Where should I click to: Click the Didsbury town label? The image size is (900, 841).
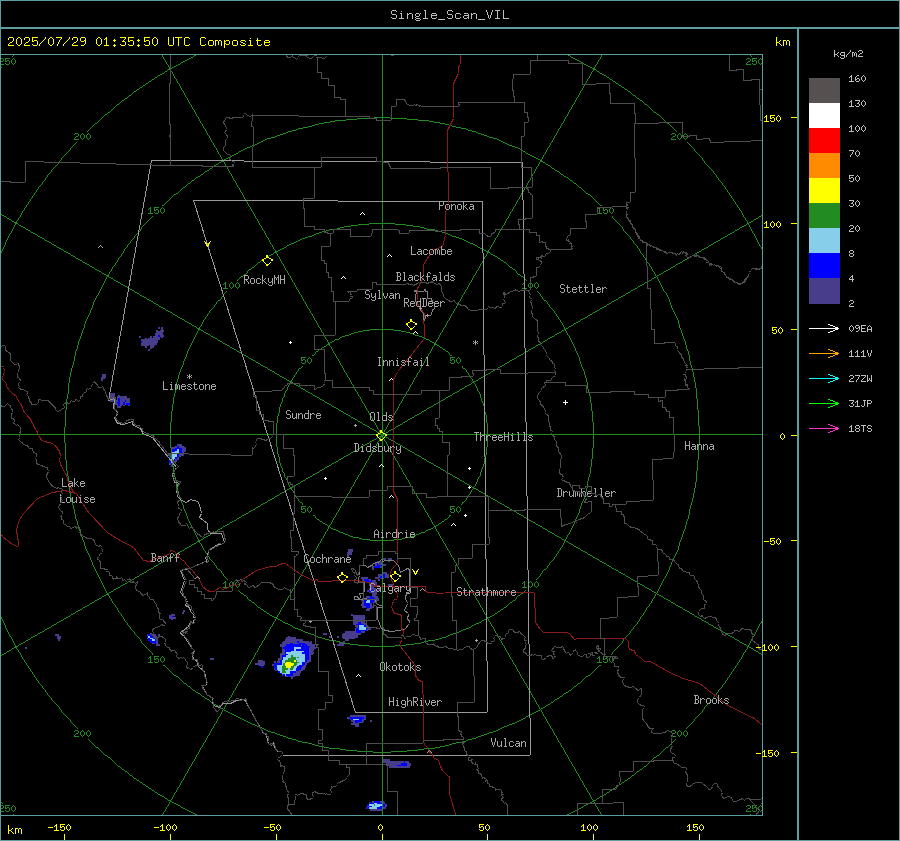[x=377, y=448]
